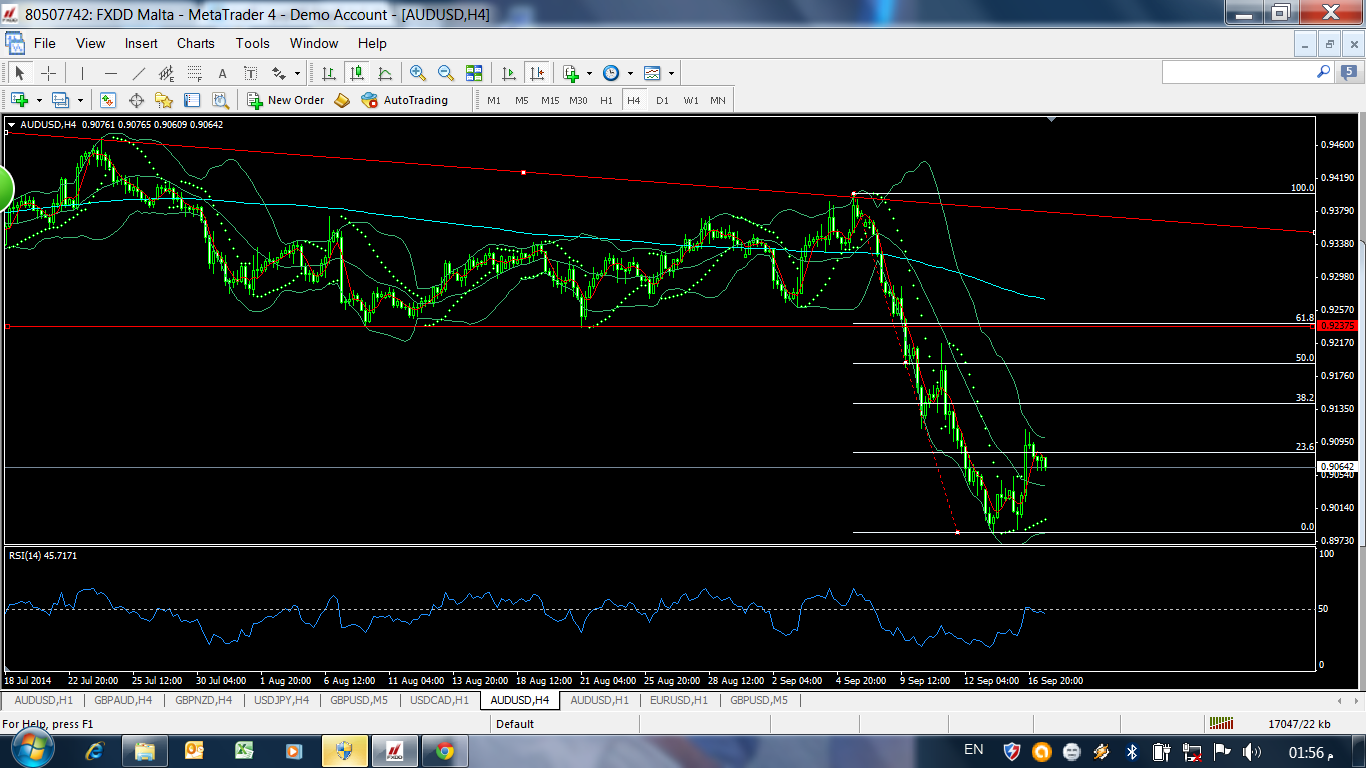
Task: Select the Trendline drawing tool
Action: click(139, 73)
